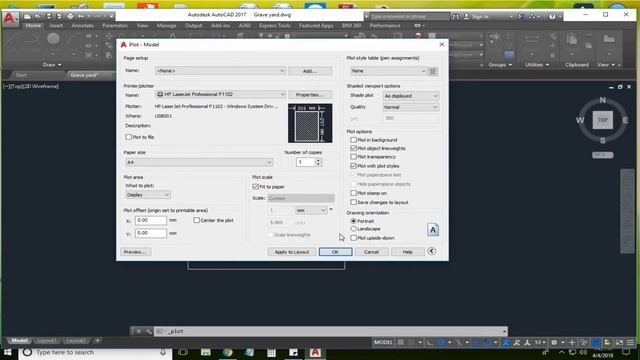This screenshot has height=360, width=640.
Task: Toggle Ortho mode icon in status bar
Action: pos(430,342)
